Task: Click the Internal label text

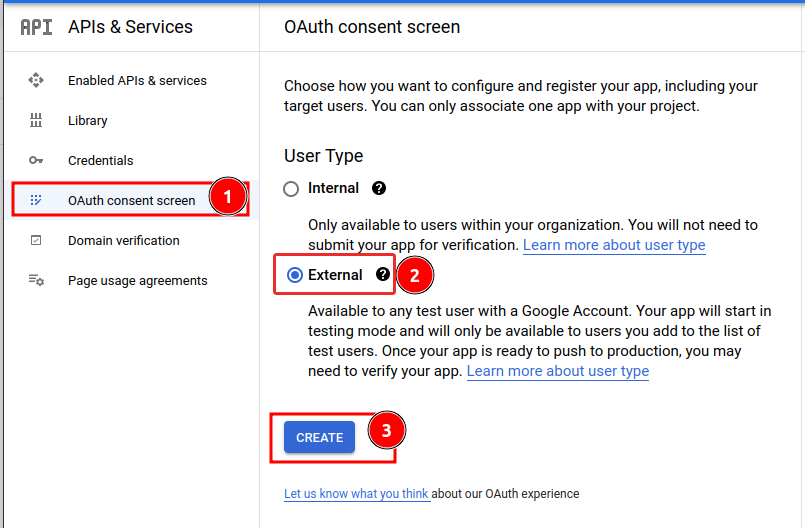Action: tap(333, 188)
